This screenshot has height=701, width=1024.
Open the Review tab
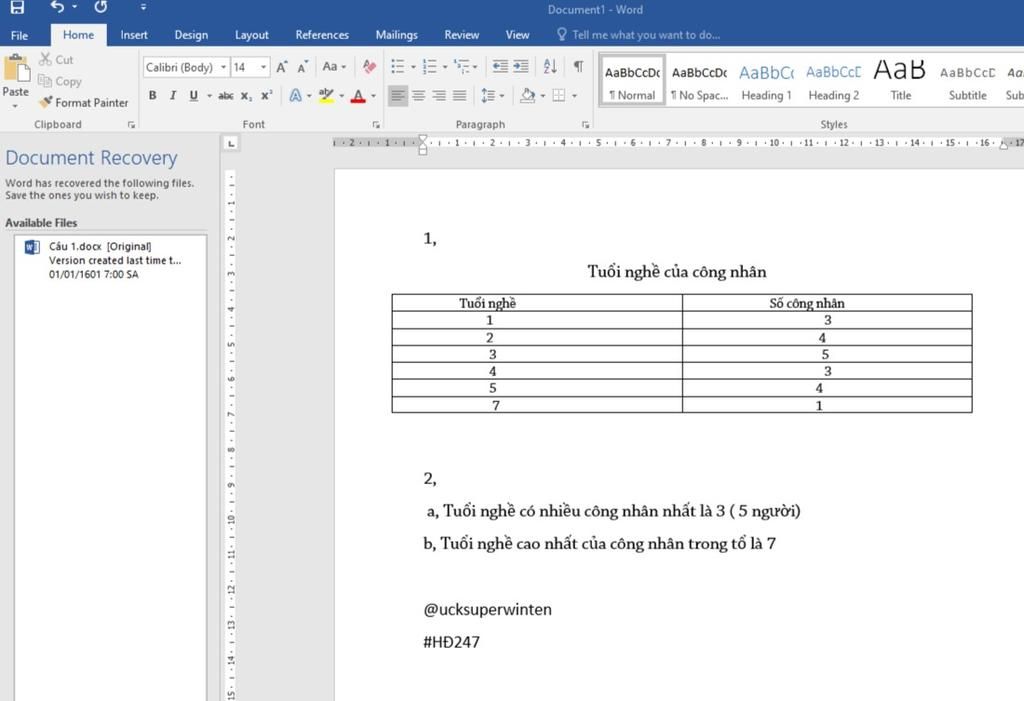[x=462, y=35]
